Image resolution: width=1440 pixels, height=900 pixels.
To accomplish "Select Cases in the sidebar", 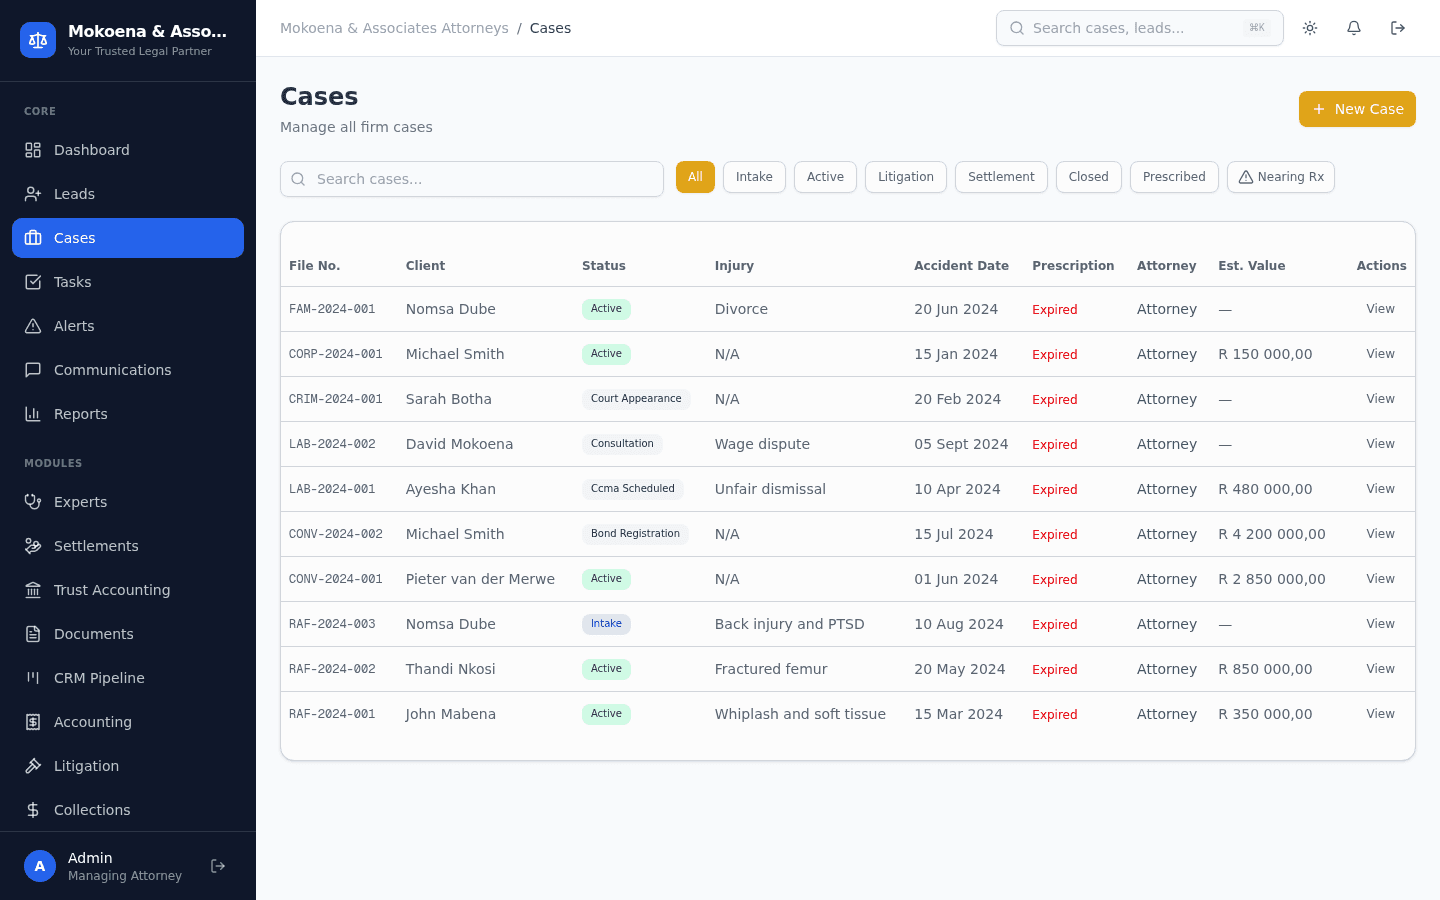I will (128, 238).
